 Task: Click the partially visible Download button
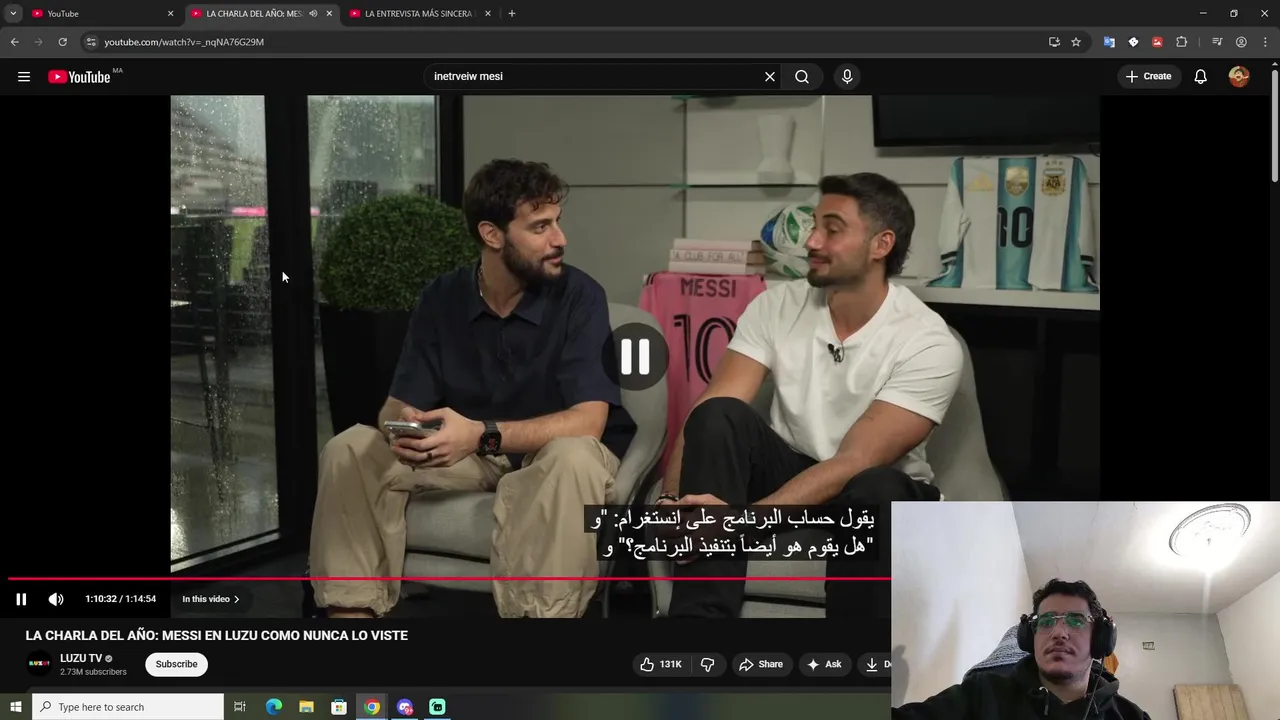875,664
